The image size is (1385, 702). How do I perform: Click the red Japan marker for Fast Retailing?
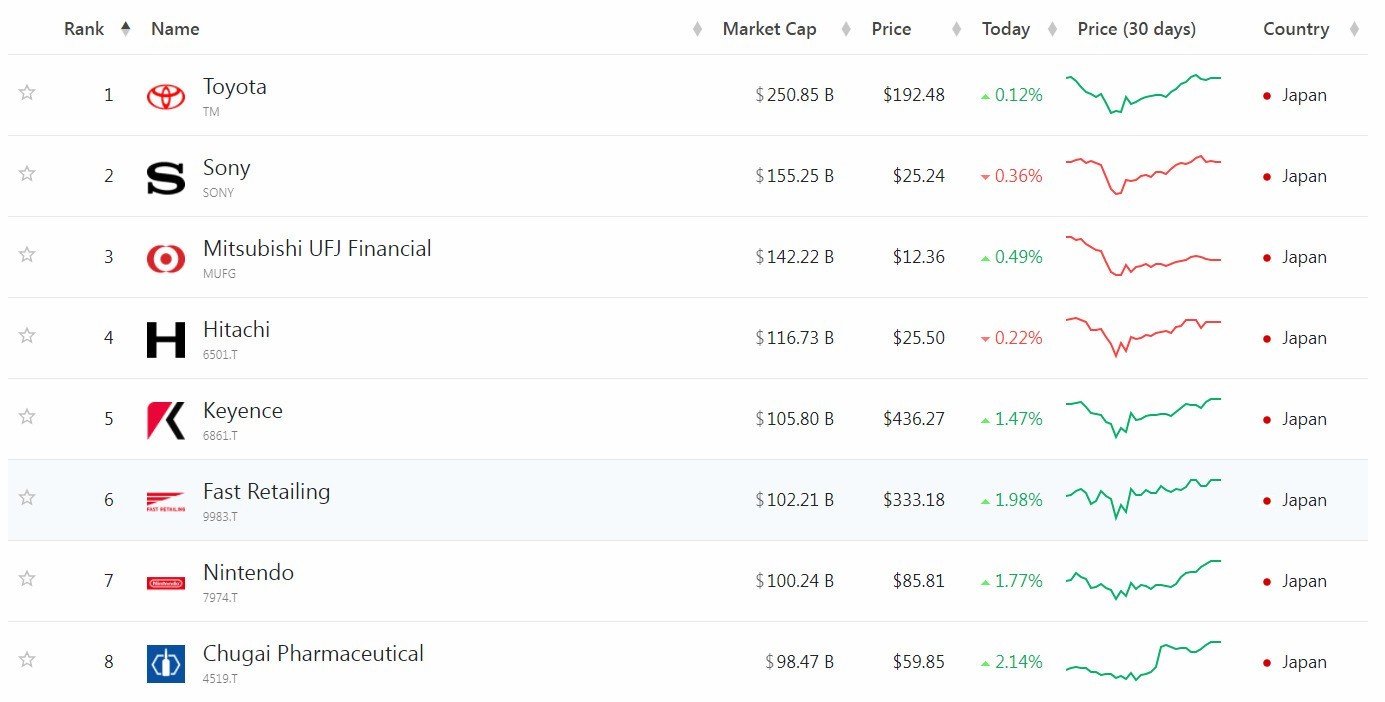[1267, 501]
